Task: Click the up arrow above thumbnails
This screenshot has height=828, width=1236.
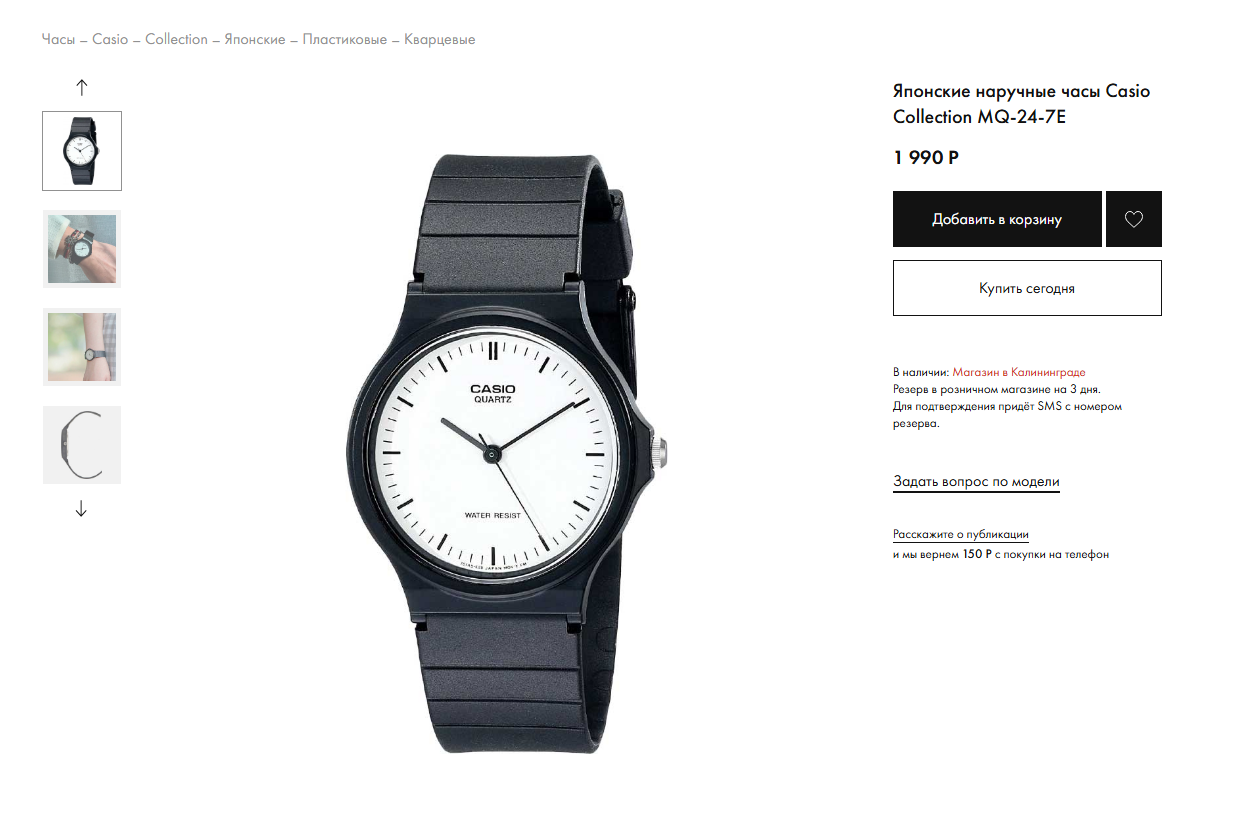Action: click(x=82, y=87)
